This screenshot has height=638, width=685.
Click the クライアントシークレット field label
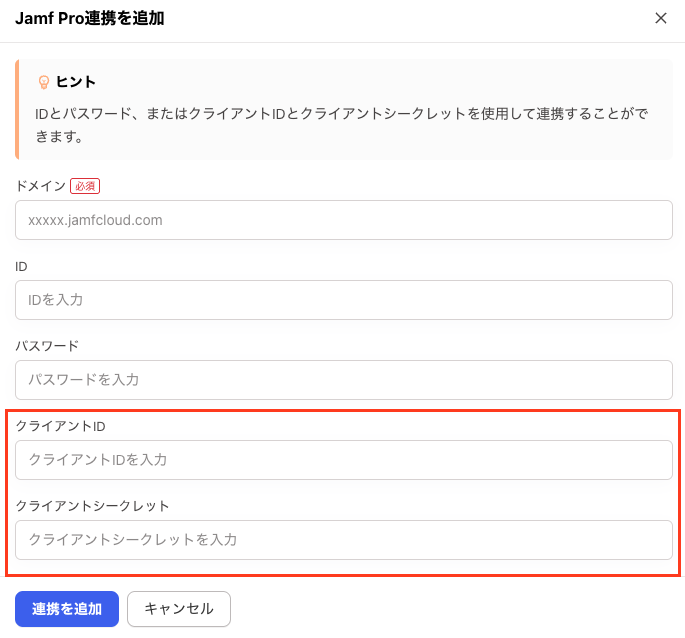(92, 506)
